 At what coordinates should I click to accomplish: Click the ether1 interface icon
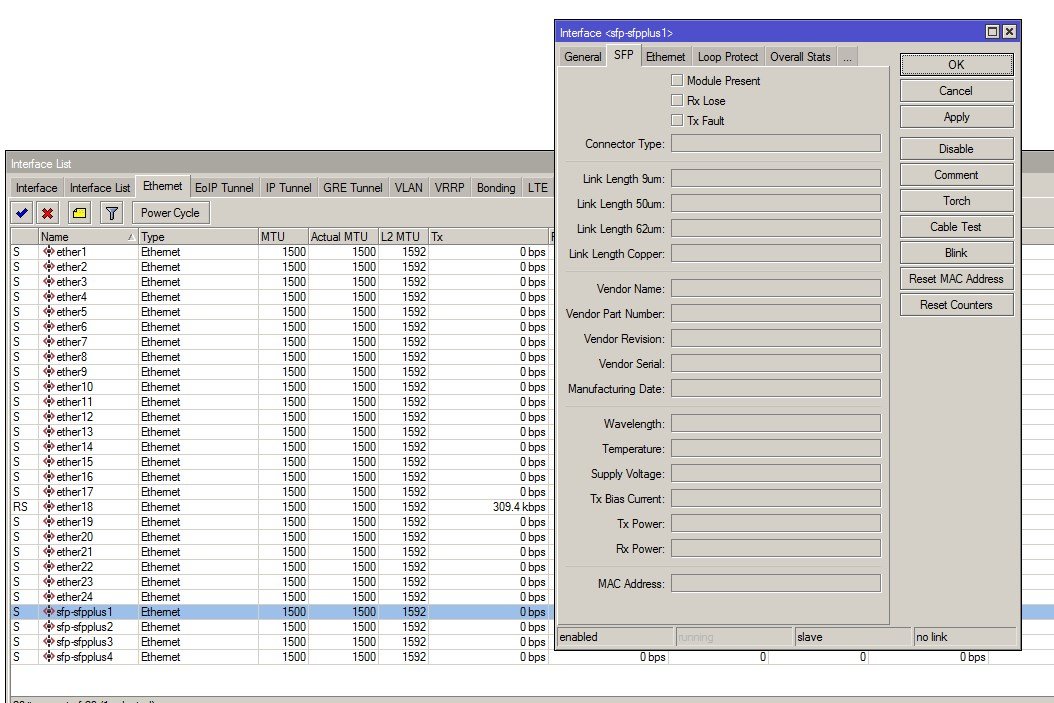48,252
